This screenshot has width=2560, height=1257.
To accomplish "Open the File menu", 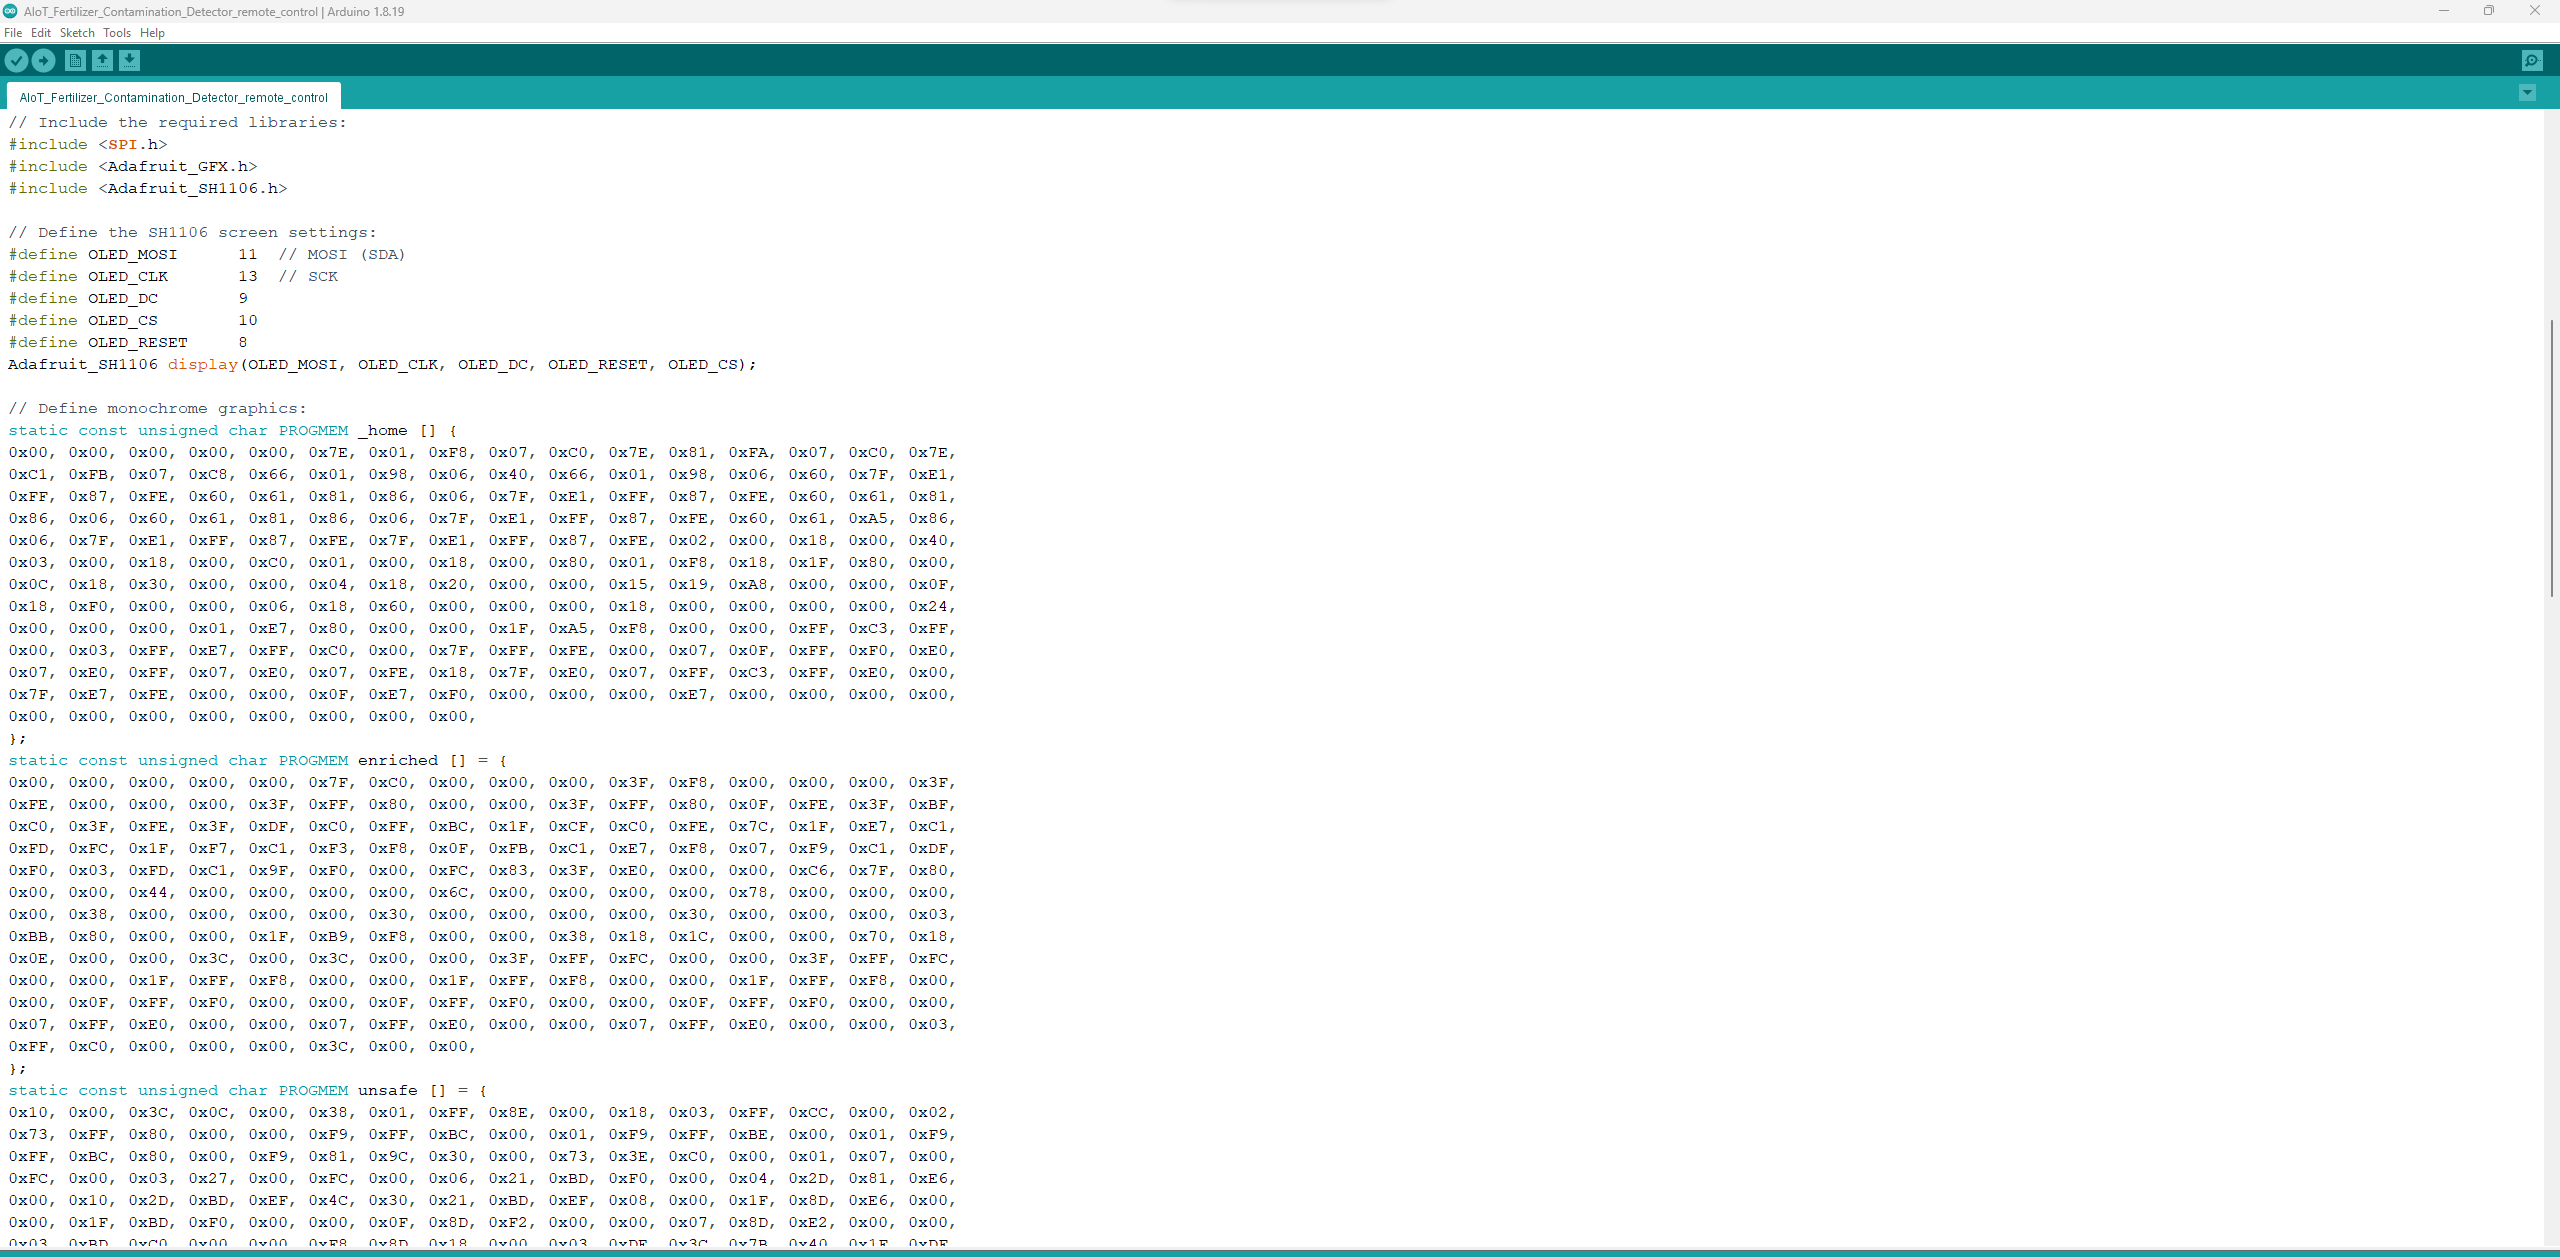I will [13, 33].
